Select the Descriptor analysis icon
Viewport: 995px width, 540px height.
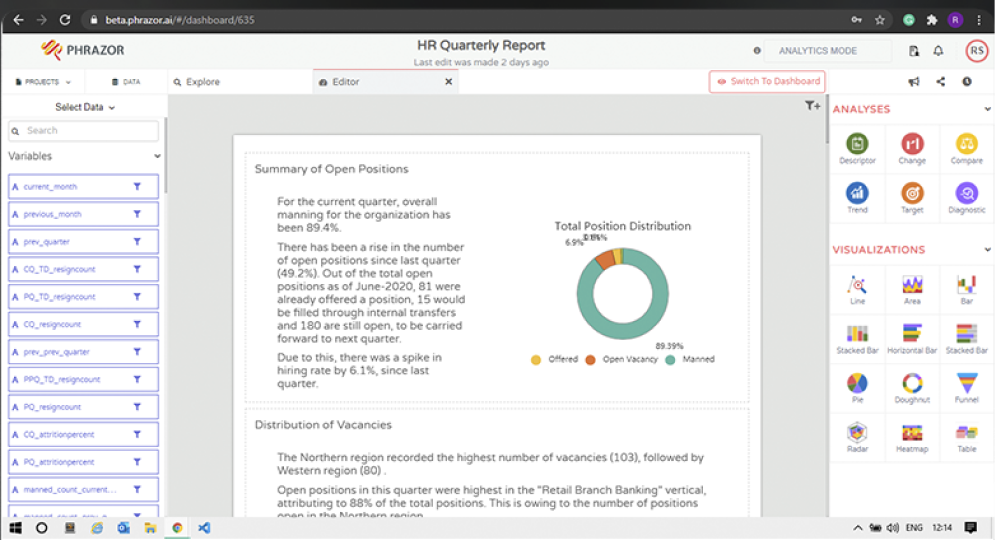857,144
